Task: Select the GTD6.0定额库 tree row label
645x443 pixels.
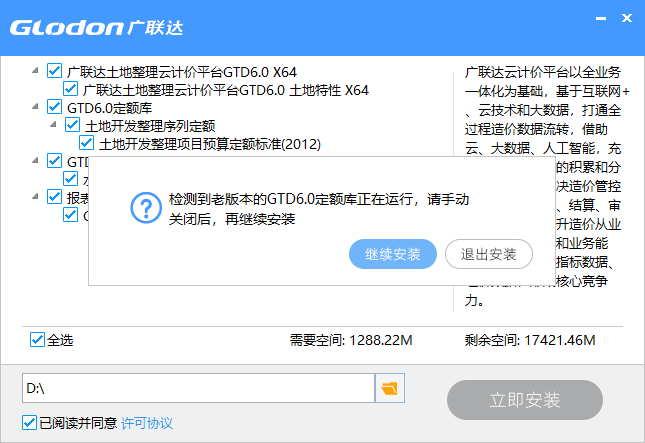Action: (109, 108)
